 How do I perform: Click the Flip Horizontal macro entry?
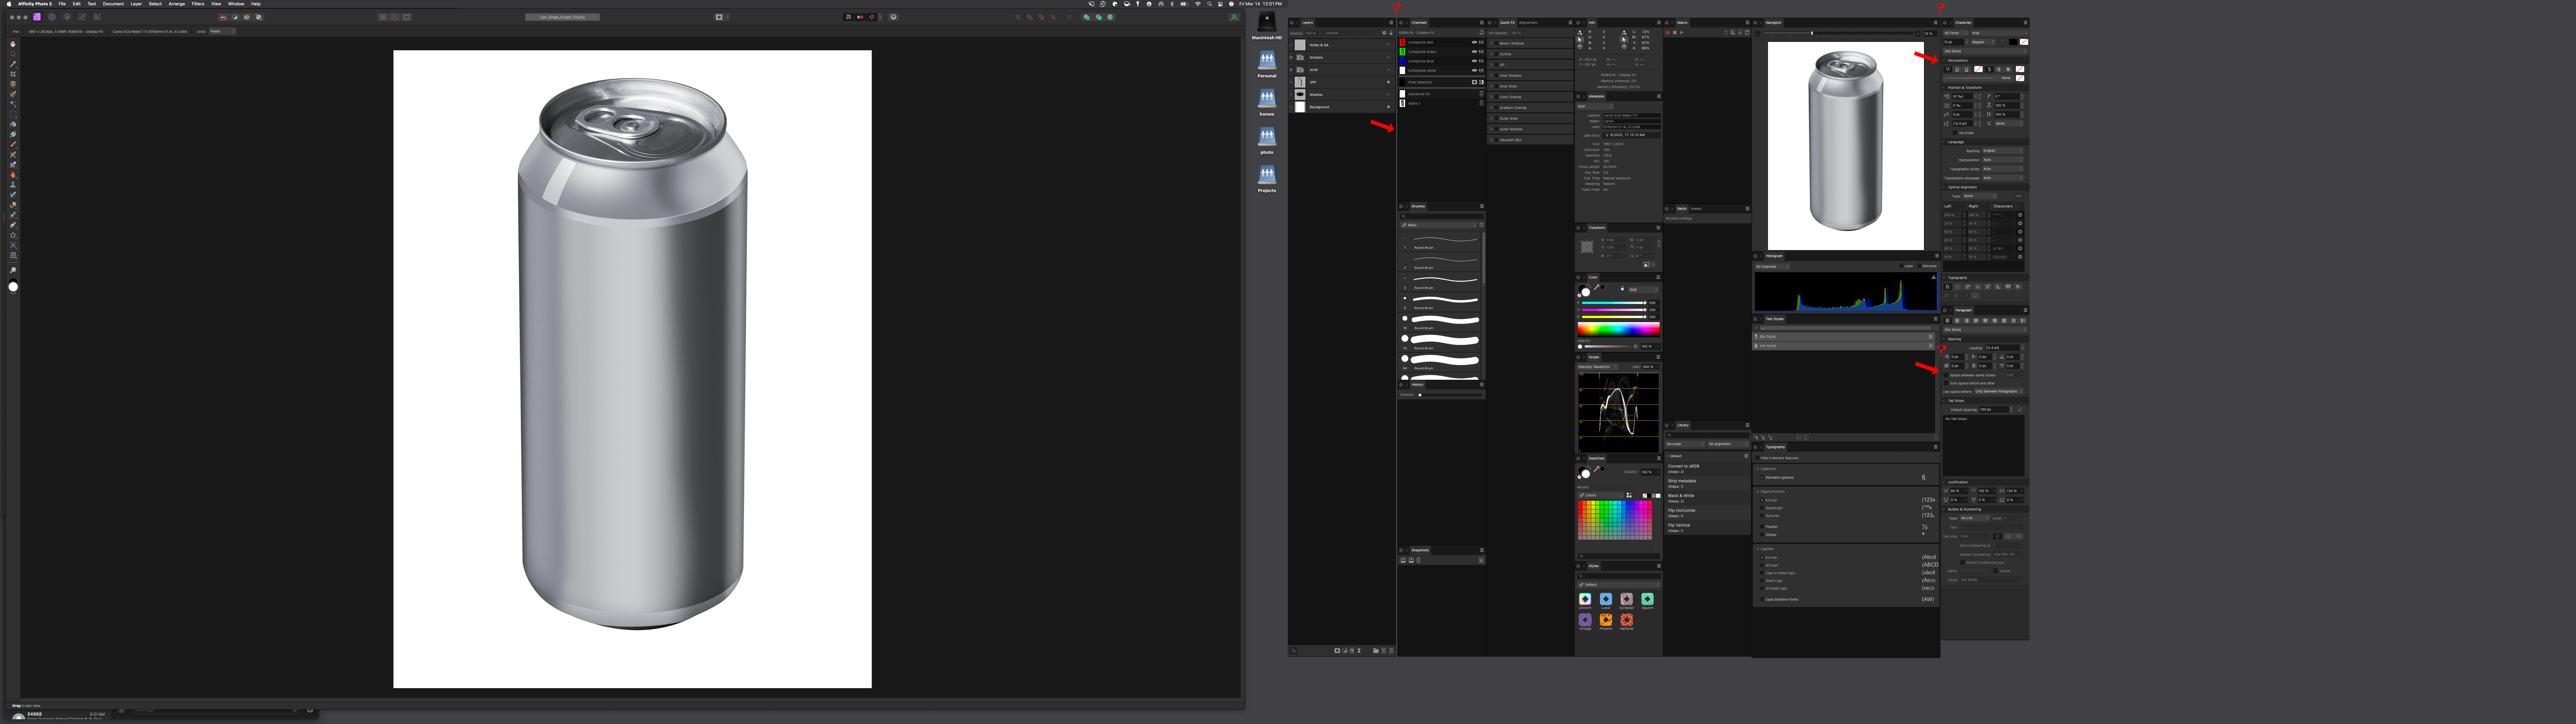tap(1708, 513)
